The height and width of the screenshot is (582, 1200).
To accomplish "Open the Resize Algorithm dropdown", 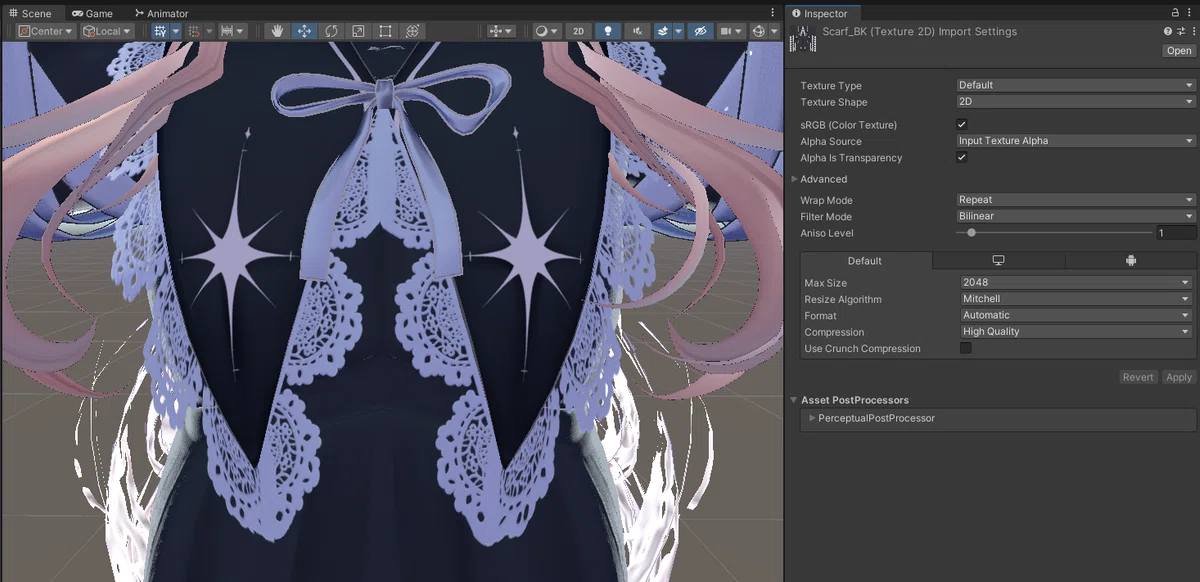I will pyautogui.click(x=1076, y=299).
